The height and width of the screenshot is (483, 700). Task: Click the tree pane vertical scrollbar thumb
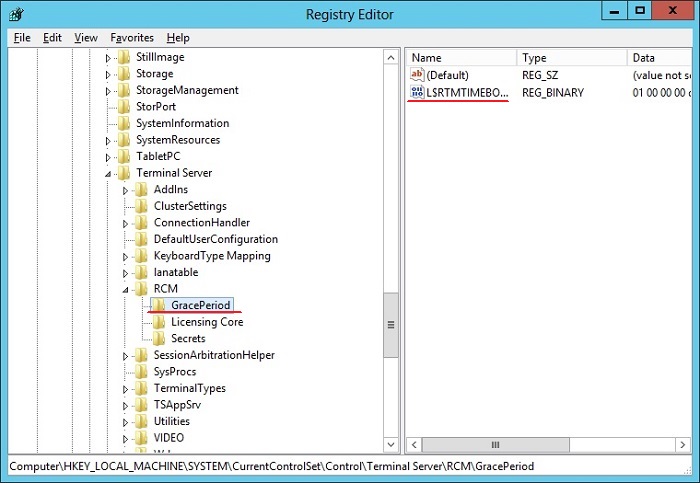point(391,325)
